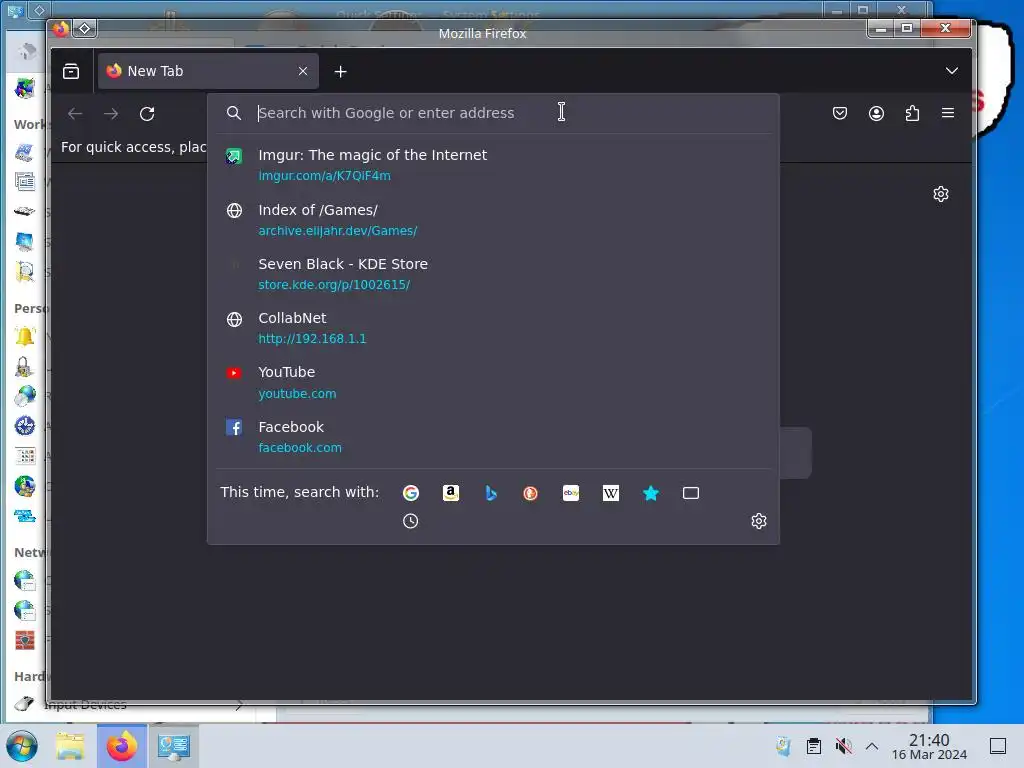Open Save to Pocket icon
The height and width of the screenshot is (768, 1024).
pos(840,113)
